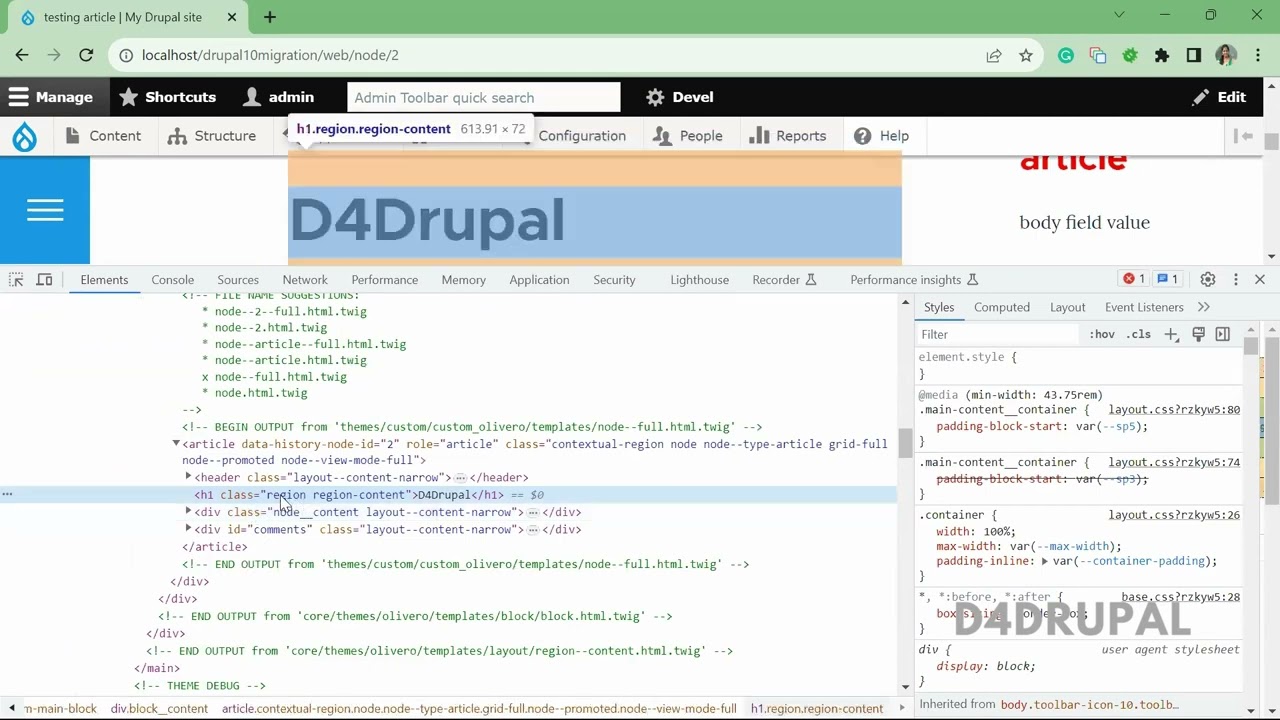Click the browser Back arrow

pyautogui.click(x=22, y=55)
